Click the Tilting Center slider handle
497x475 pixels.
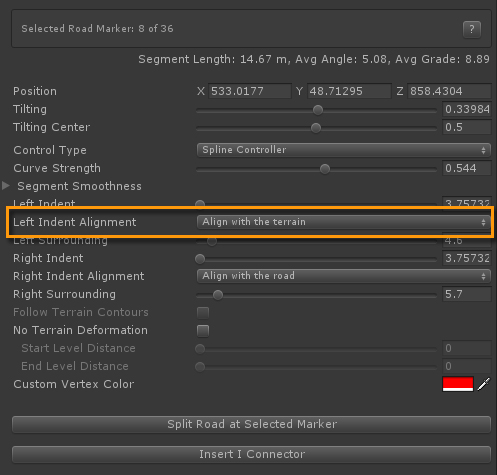[316, 128]
